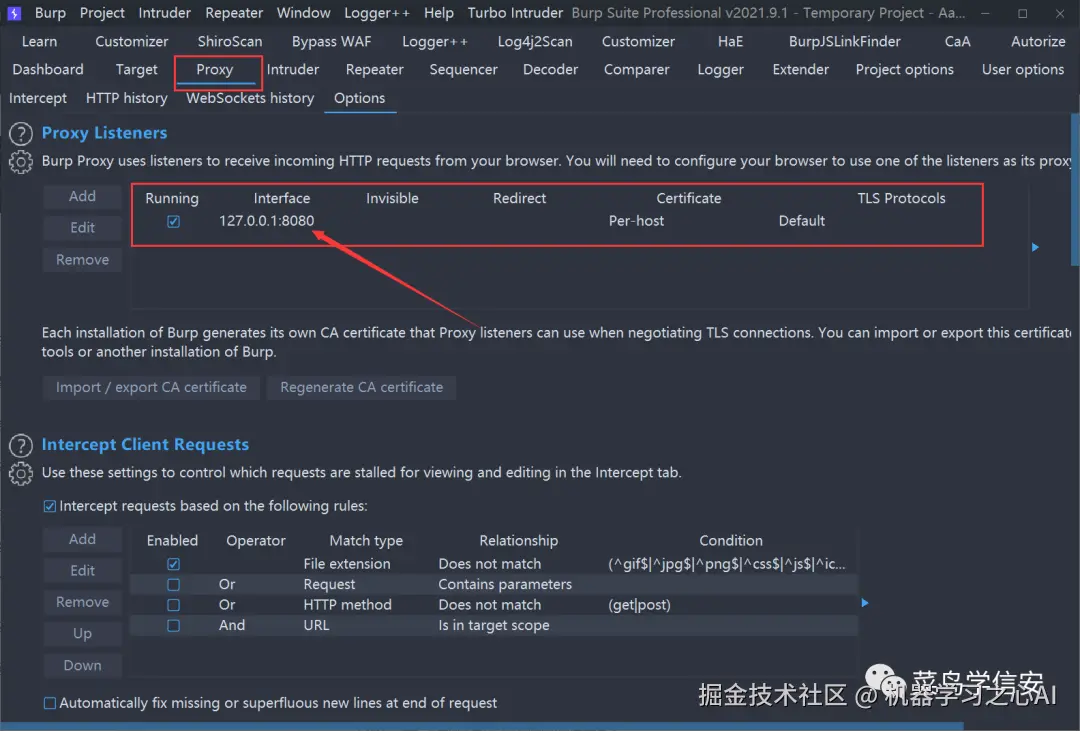Switch to the Extender tab
The width and height of the screenshot is (1080, 731).
point(801,70)
